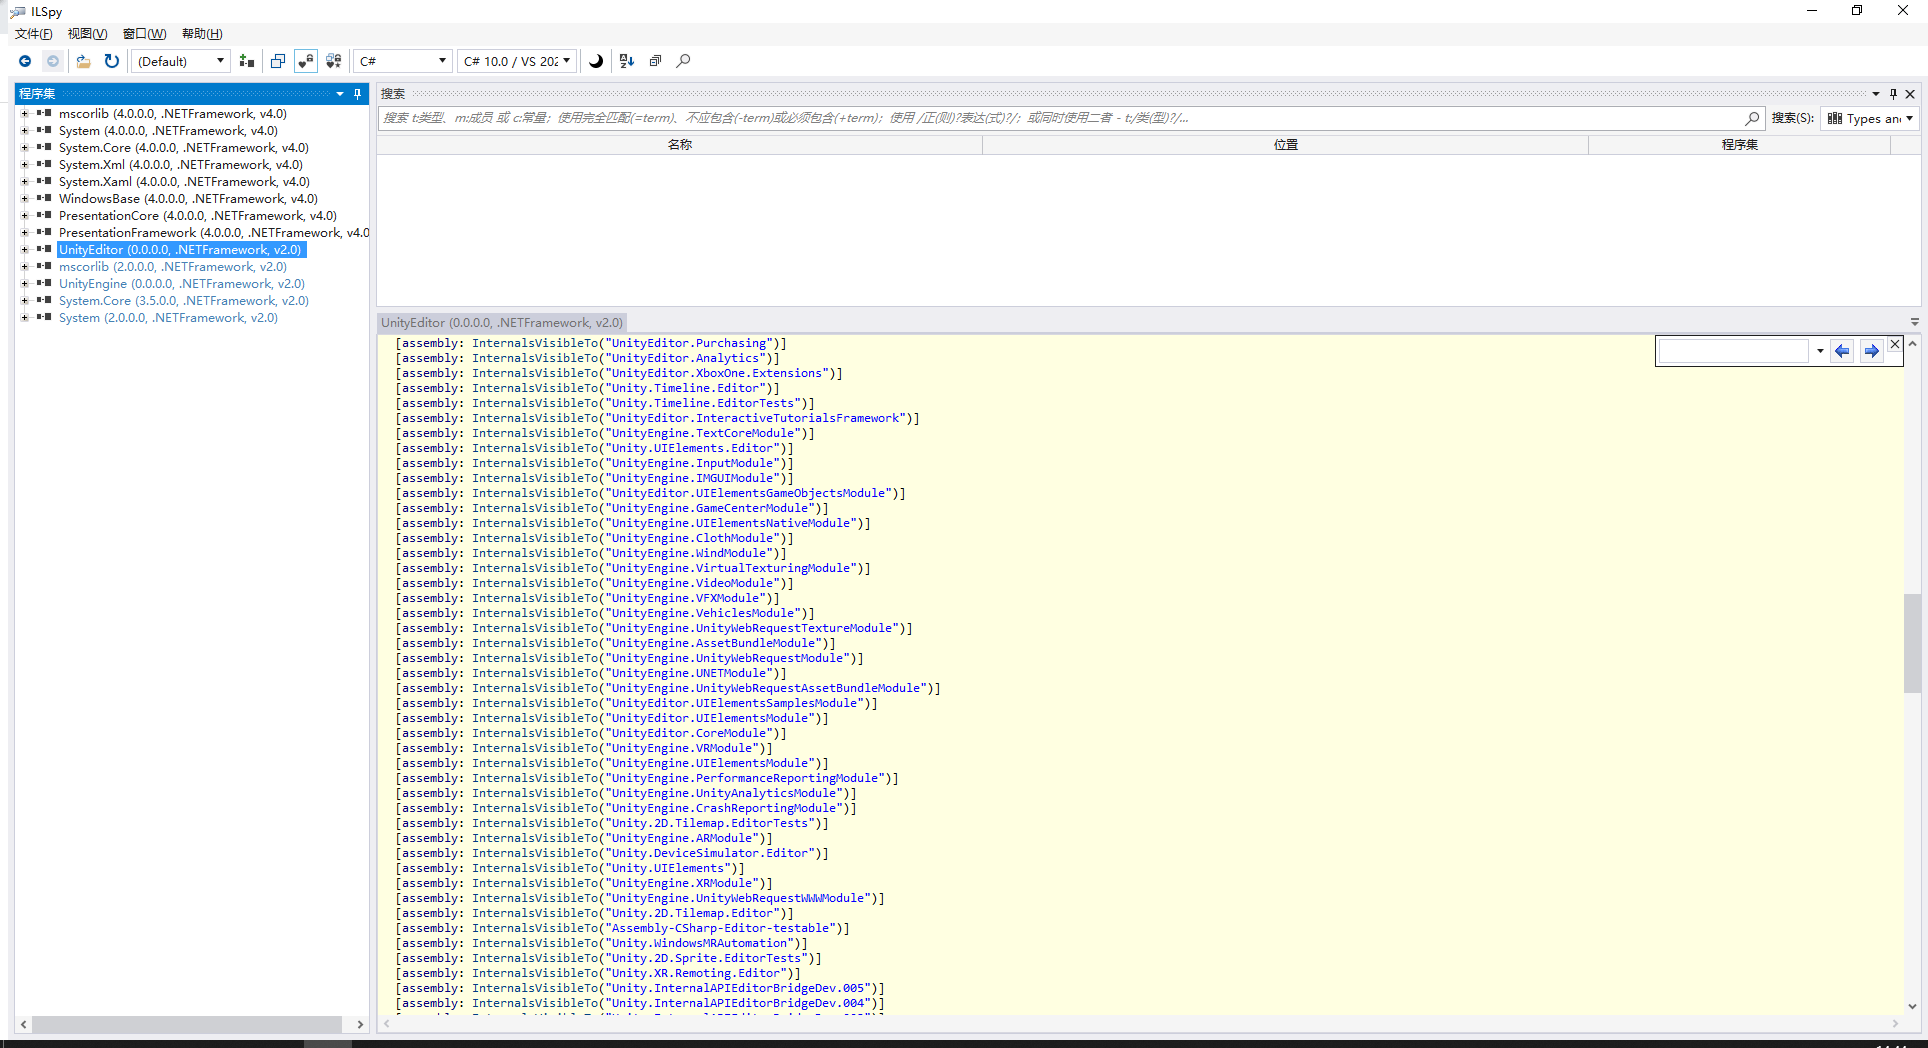Click the "UnityEditor.Purchasing" string in code
The image size is (1928, 1048).
(689, 343)
